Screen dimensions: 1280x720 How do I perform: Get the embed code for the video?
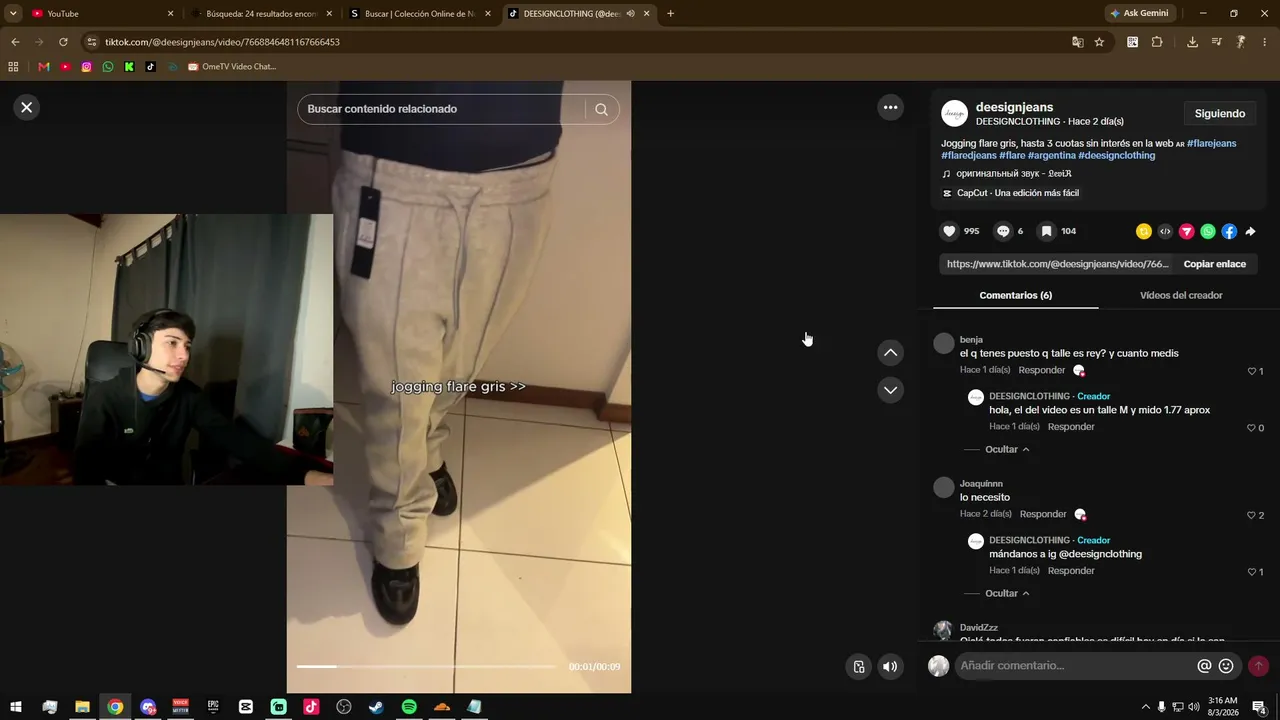(x=1165, y=231)
